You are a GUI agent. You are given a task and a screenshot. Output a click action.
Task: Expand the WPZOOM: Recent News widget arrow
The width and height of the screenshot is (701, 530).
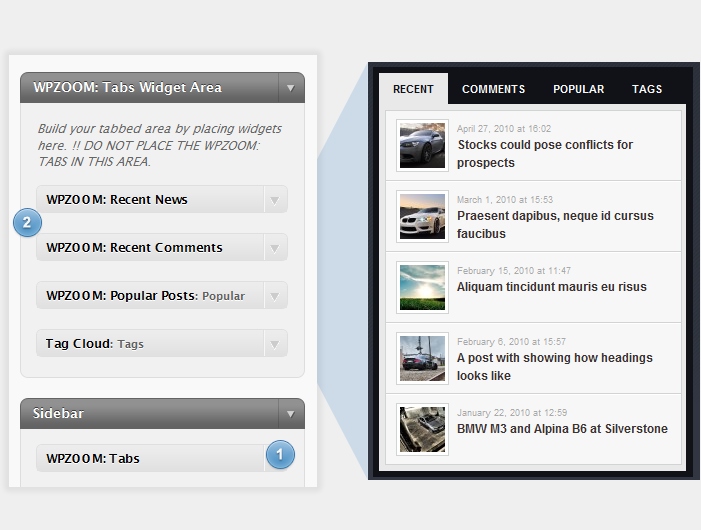[x=275, y=200]
